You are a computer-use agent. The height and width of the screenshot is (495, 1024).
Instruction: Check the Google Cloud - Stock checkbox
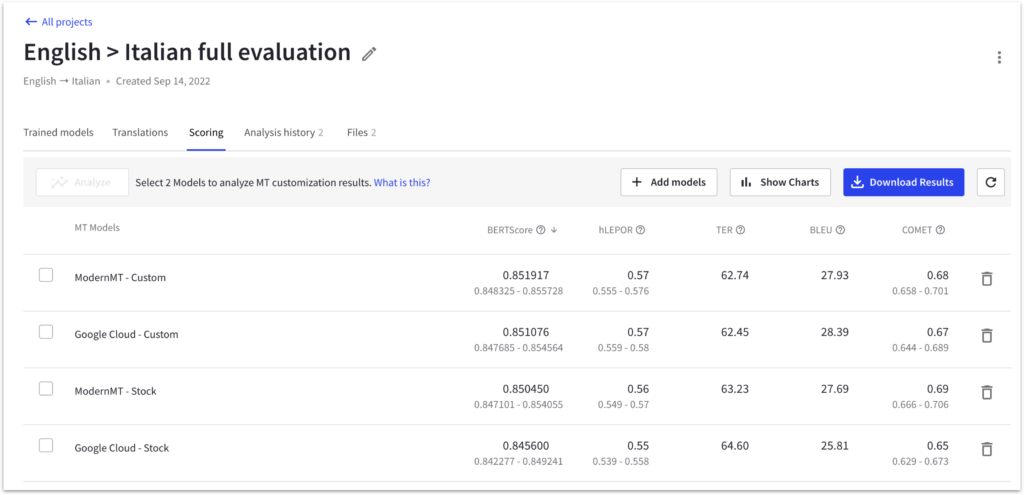[46, 446]
